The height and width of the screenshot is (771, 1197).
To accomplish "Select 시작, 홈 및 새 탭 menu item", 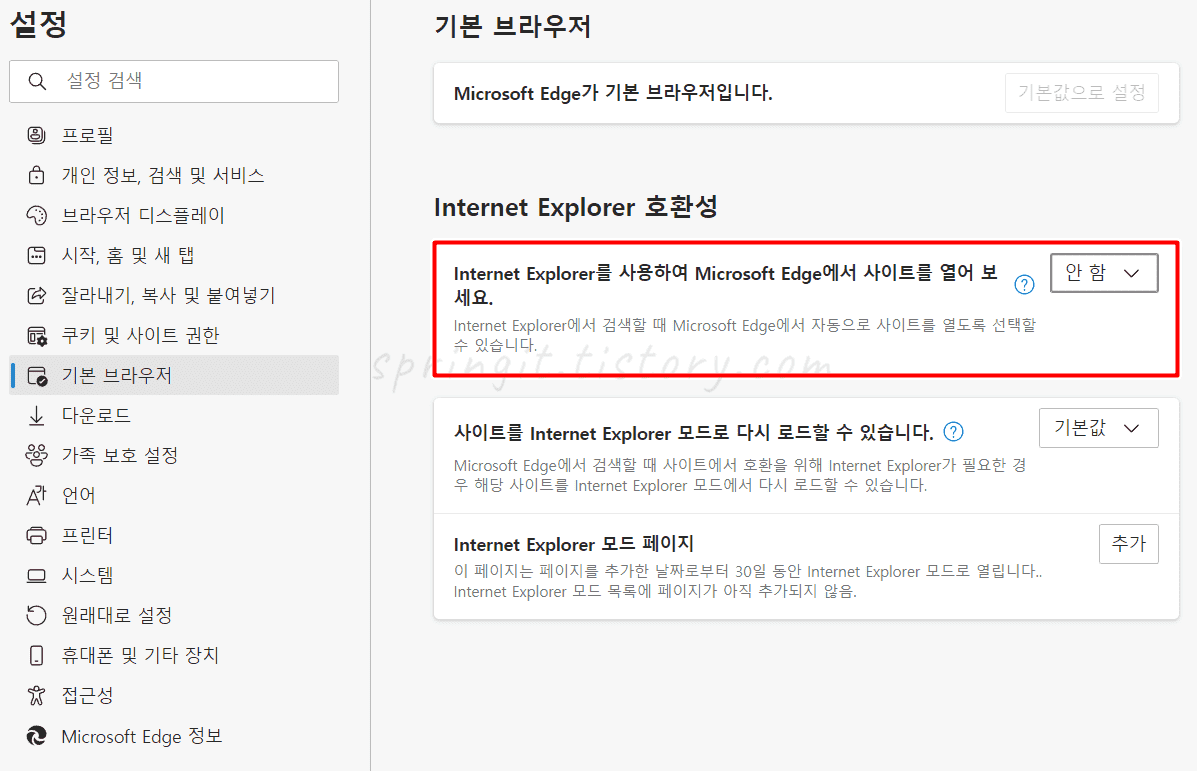I will coord(174,255).
